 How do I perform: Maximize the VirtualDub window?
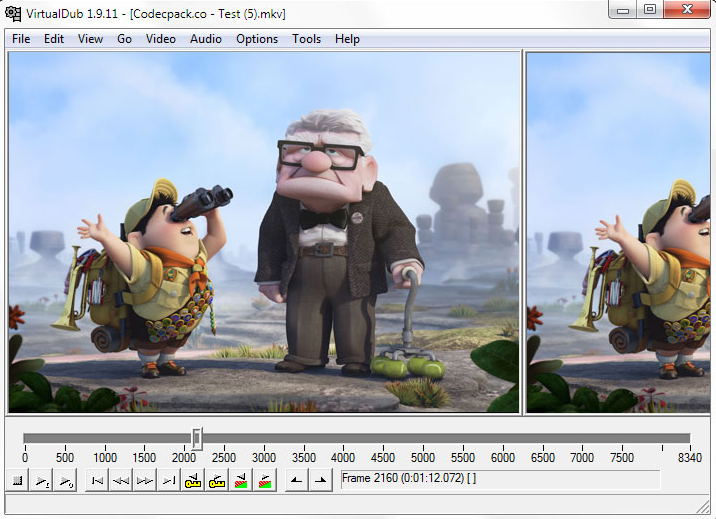pyautogui.click(x=650, y=9)
